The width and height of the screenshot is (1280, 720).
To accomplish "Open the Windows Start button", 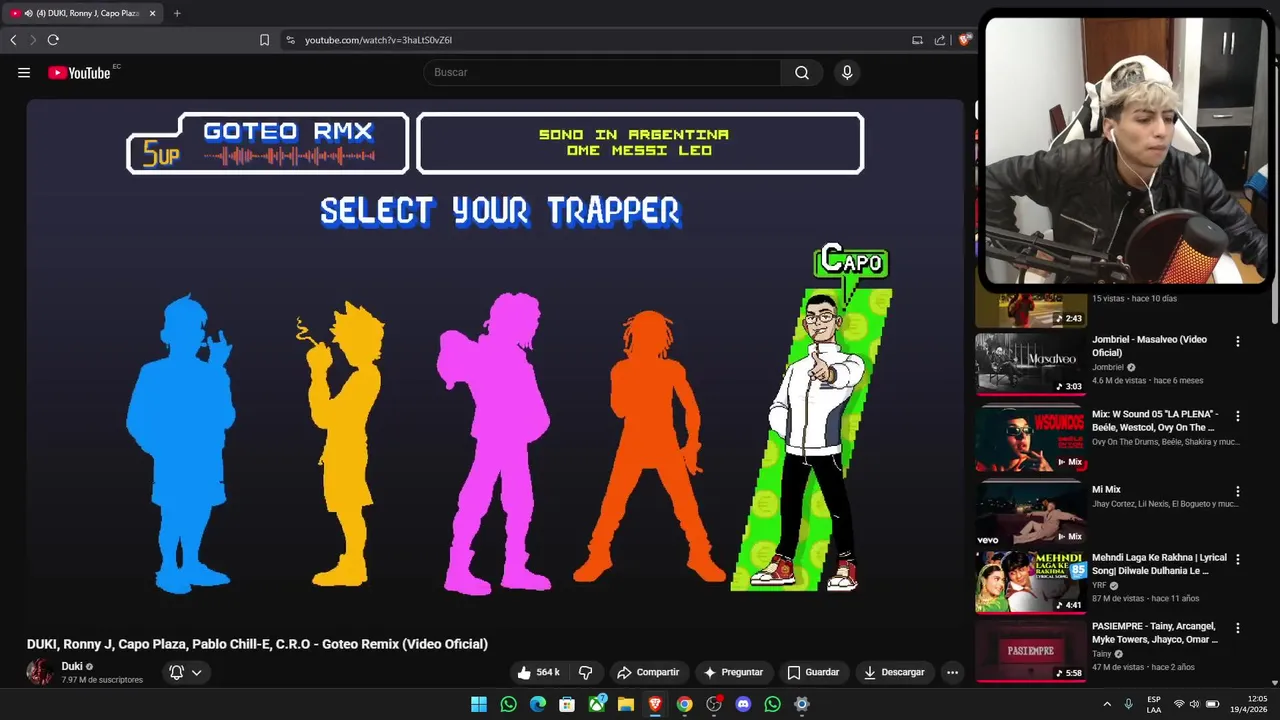I will click(479, 704).
